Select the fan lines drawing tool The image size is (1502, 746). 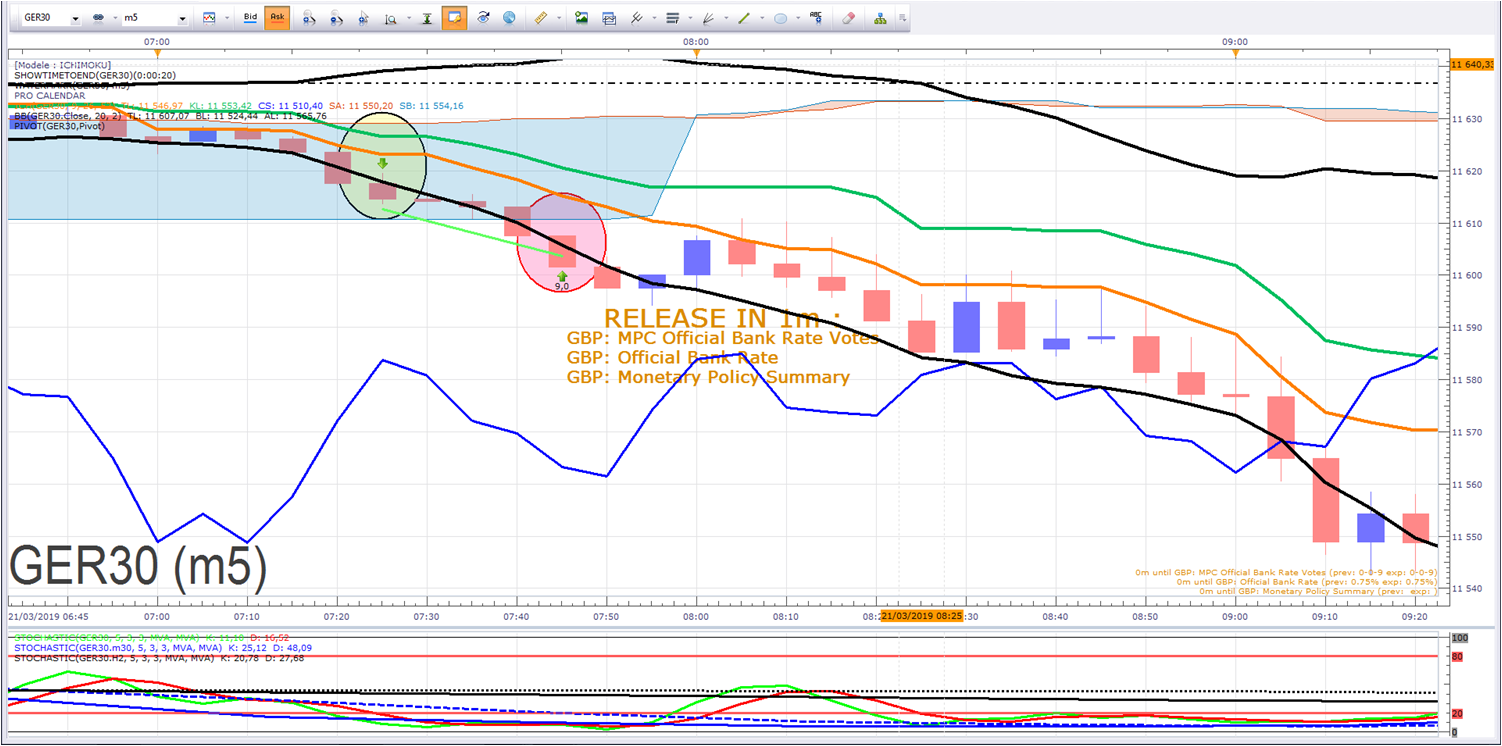708,18
